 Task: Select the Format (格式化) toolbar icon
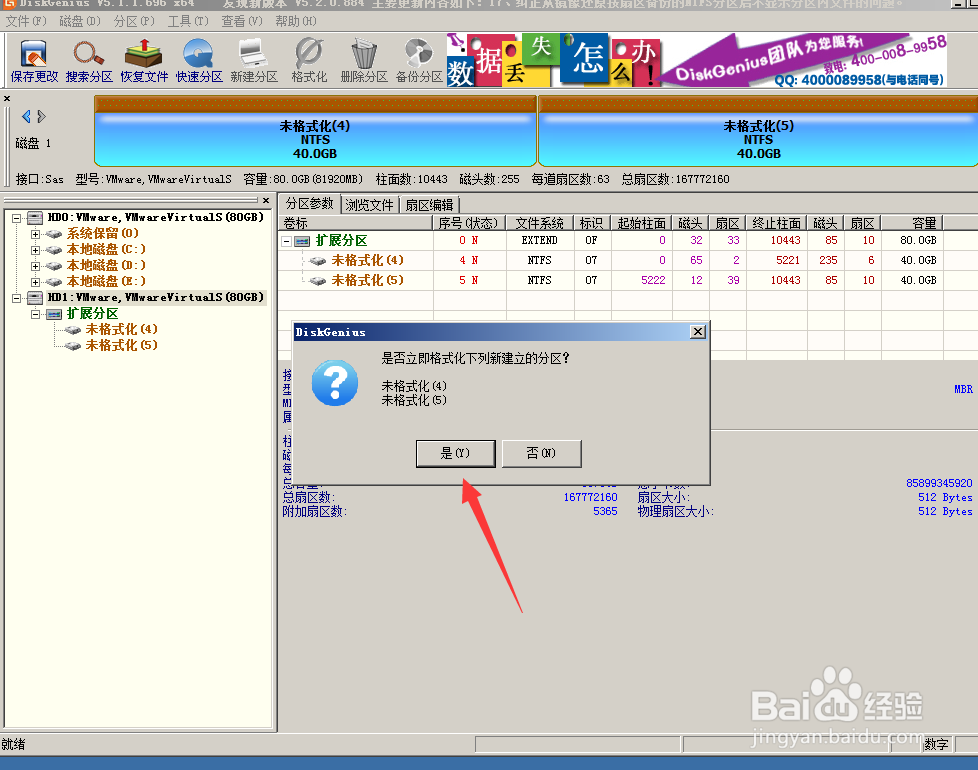point(309,60)
